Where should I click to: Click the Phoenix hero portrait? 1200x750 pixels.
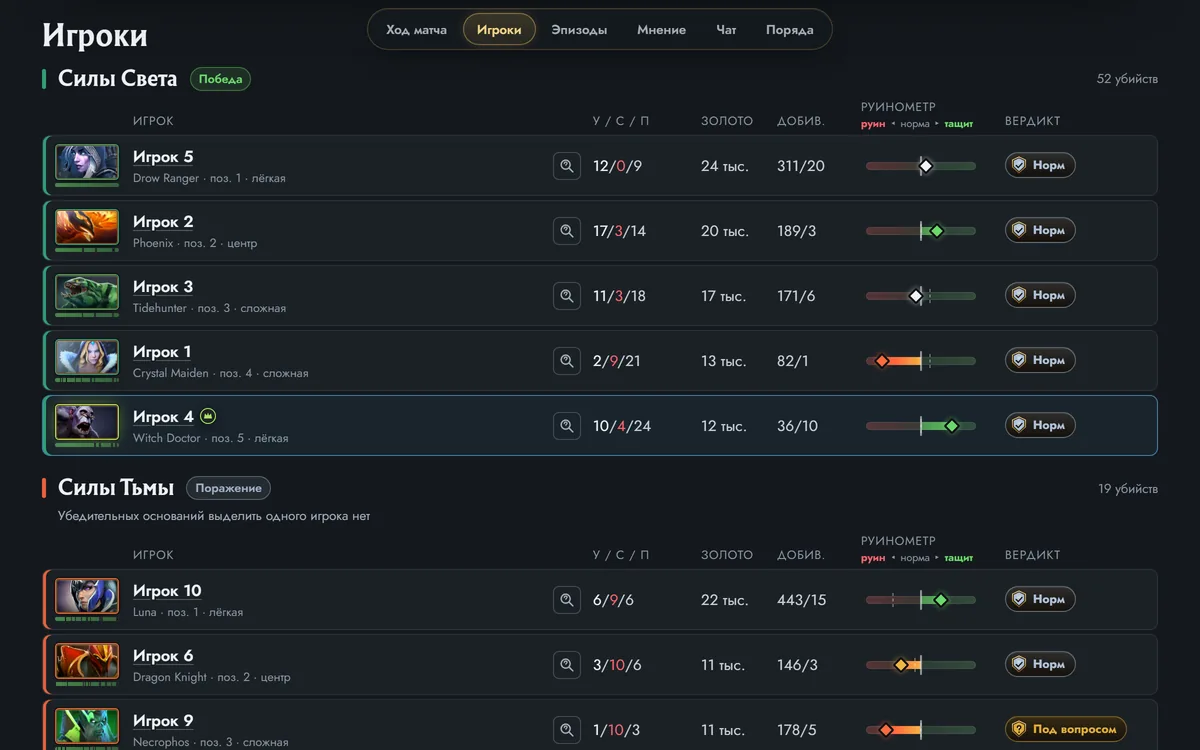click(87, 227)
